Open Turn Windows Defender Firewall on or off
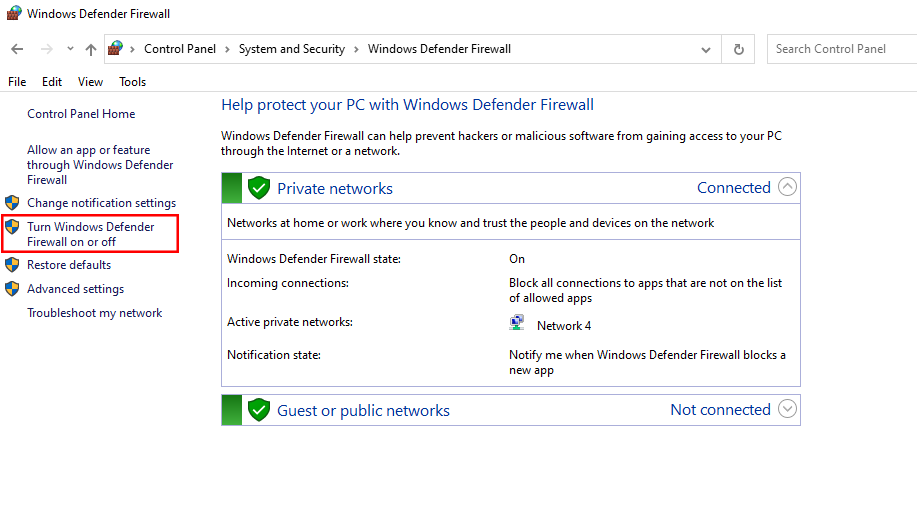The width and height of the screenshot is (917, 530). (x=90, y=234)
